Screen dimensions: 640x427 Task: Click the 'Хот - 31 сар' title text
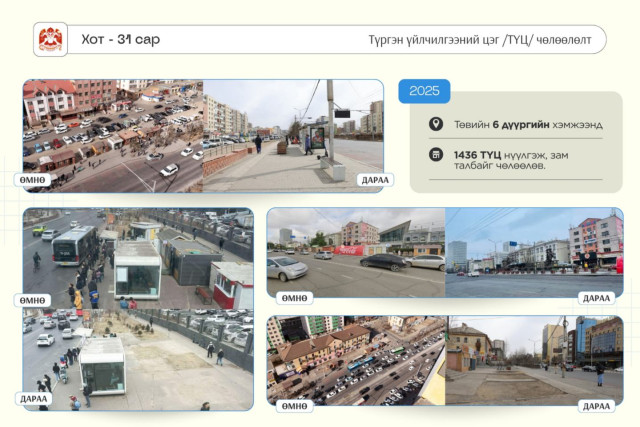[121, 40]
